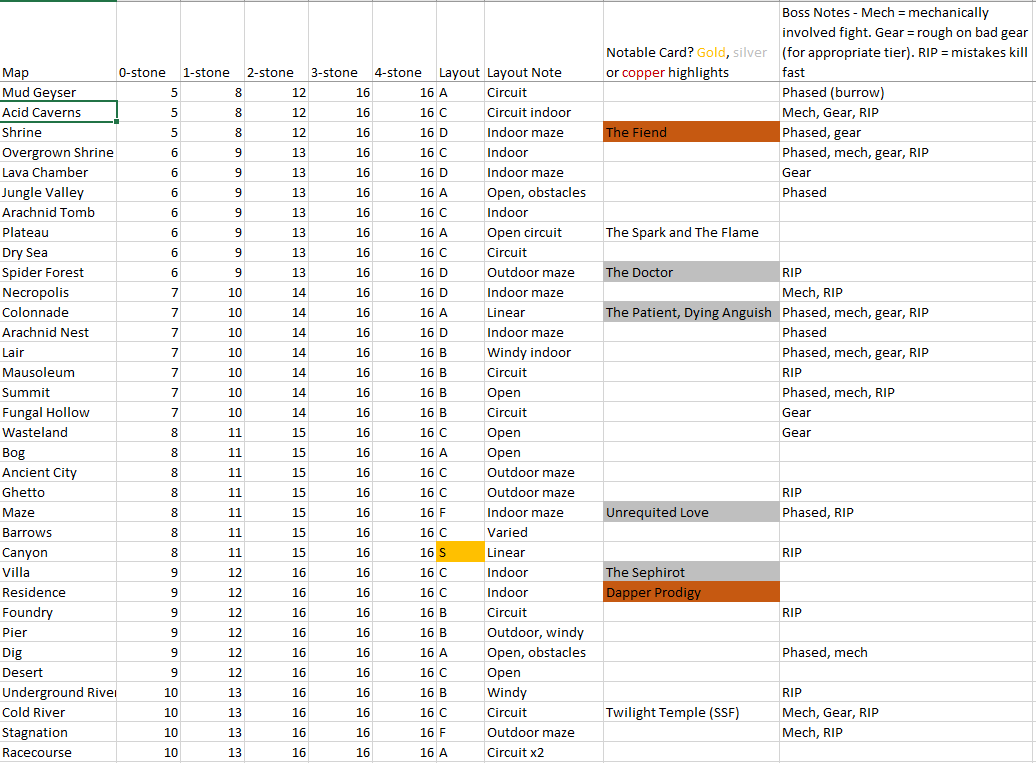Image resolution: width=1036 pixels, height=763 pixels.
Task: Select the orange The Fiend card cell
Action: pos(691,132)
